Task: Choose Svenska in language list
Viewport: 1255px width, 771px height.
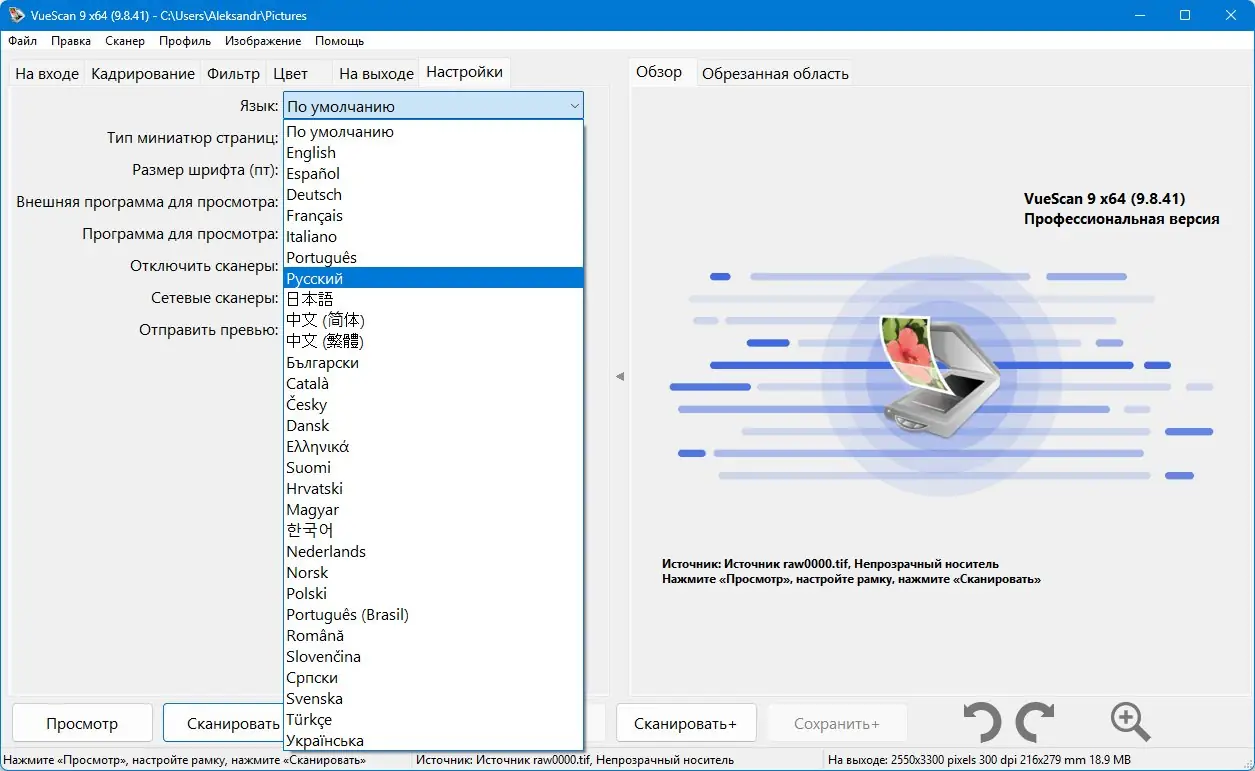Action: (x=433, y=698)
